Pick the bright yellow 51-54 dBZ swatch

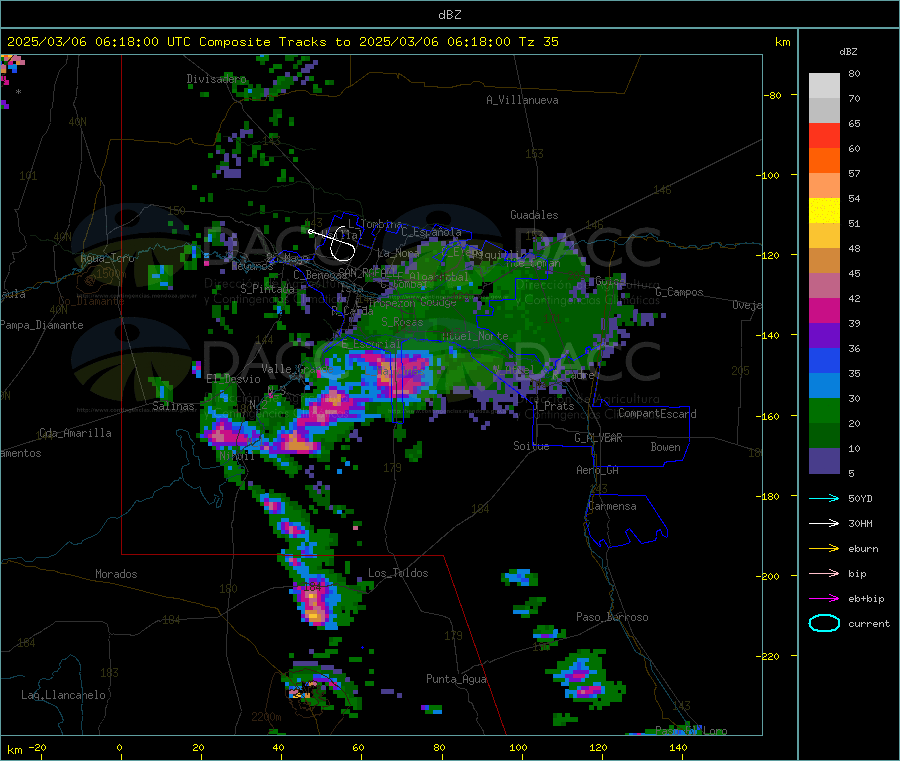(x=824, y=211)
